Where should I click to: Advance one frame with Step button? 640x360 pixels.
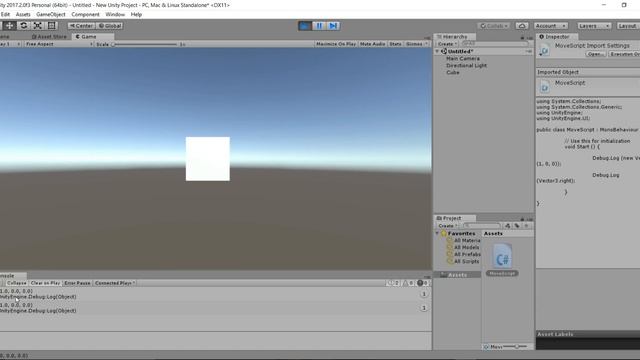click(333, 26)
